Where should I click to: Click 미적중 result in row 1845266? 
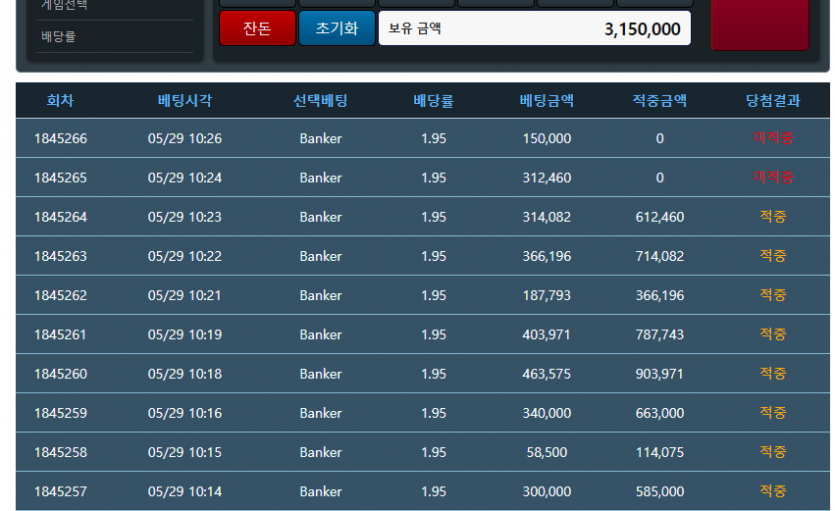point(773,138)
